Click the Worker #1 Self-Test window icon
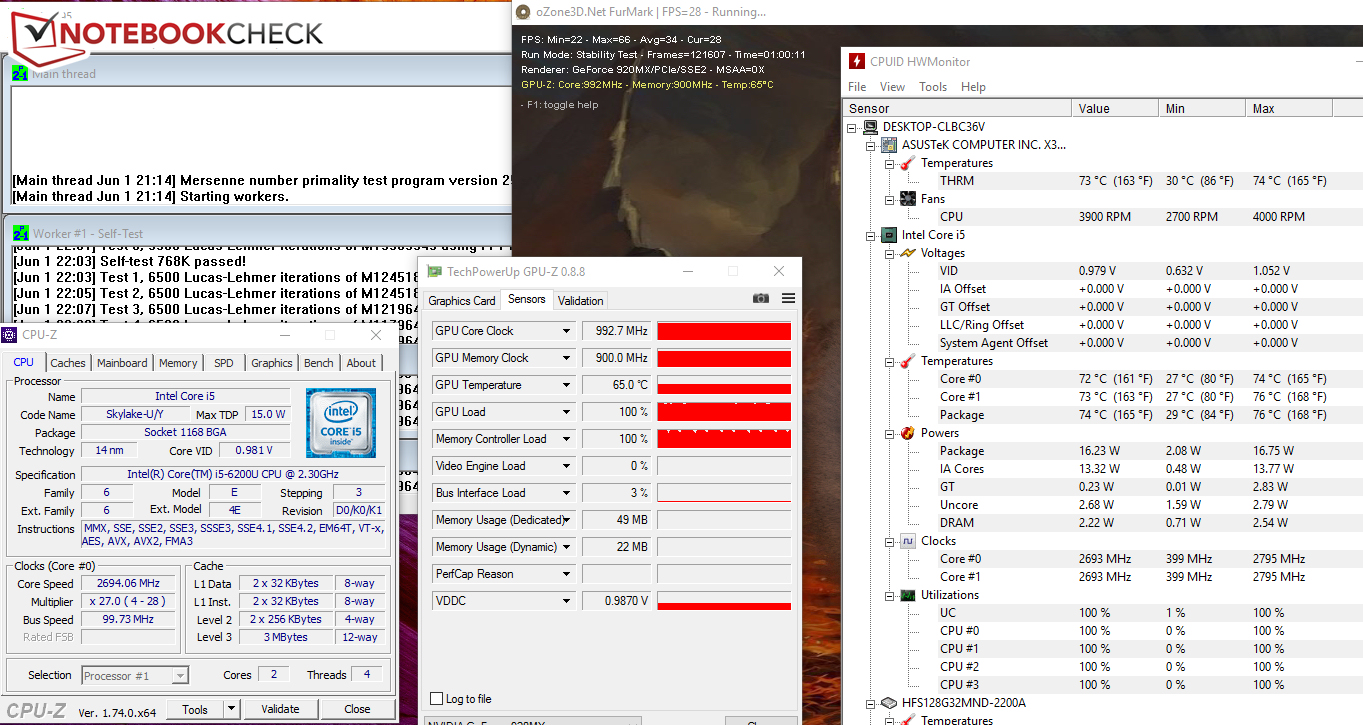The width and height of the screenshot is (1363, 725). [20, 233]
